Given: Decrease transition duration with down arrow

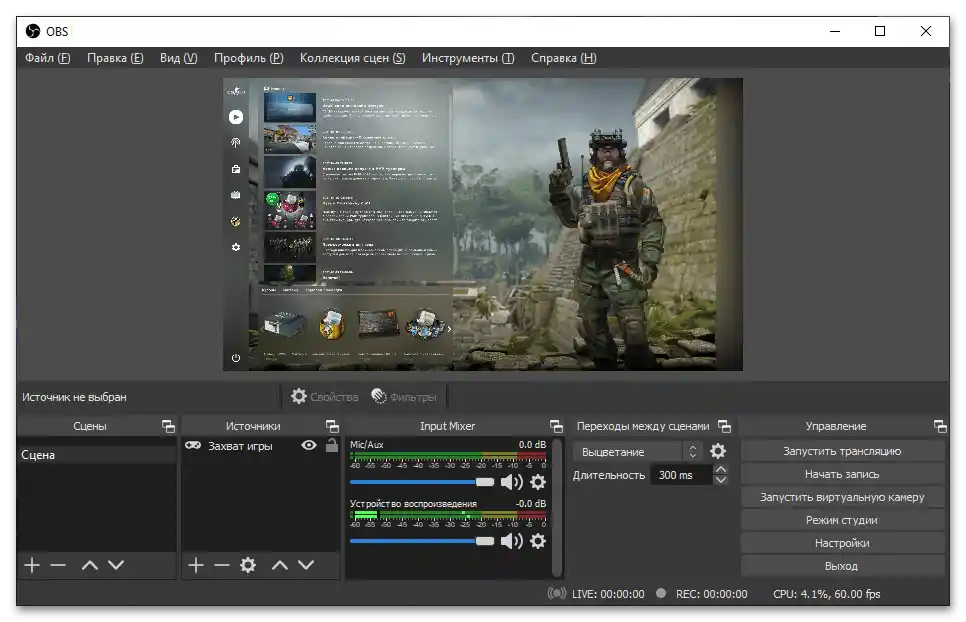Looking at the screenshot, I should (721, 480).
